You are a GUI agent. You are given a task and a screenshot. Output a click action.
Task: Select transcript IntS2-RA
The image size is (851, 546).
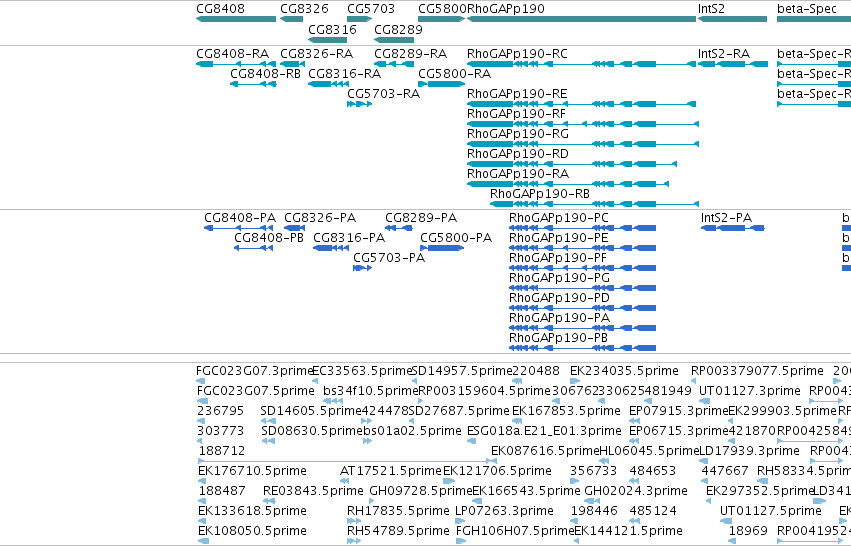733,64
